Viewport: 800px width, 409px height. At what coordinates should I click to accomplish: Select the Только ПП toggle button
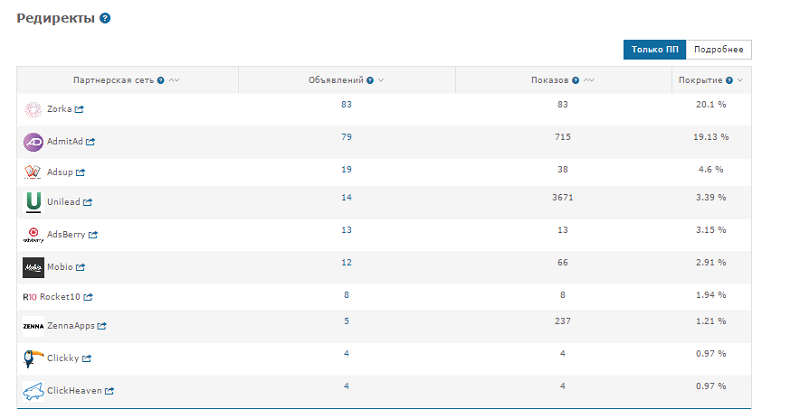tap(655, 49)
